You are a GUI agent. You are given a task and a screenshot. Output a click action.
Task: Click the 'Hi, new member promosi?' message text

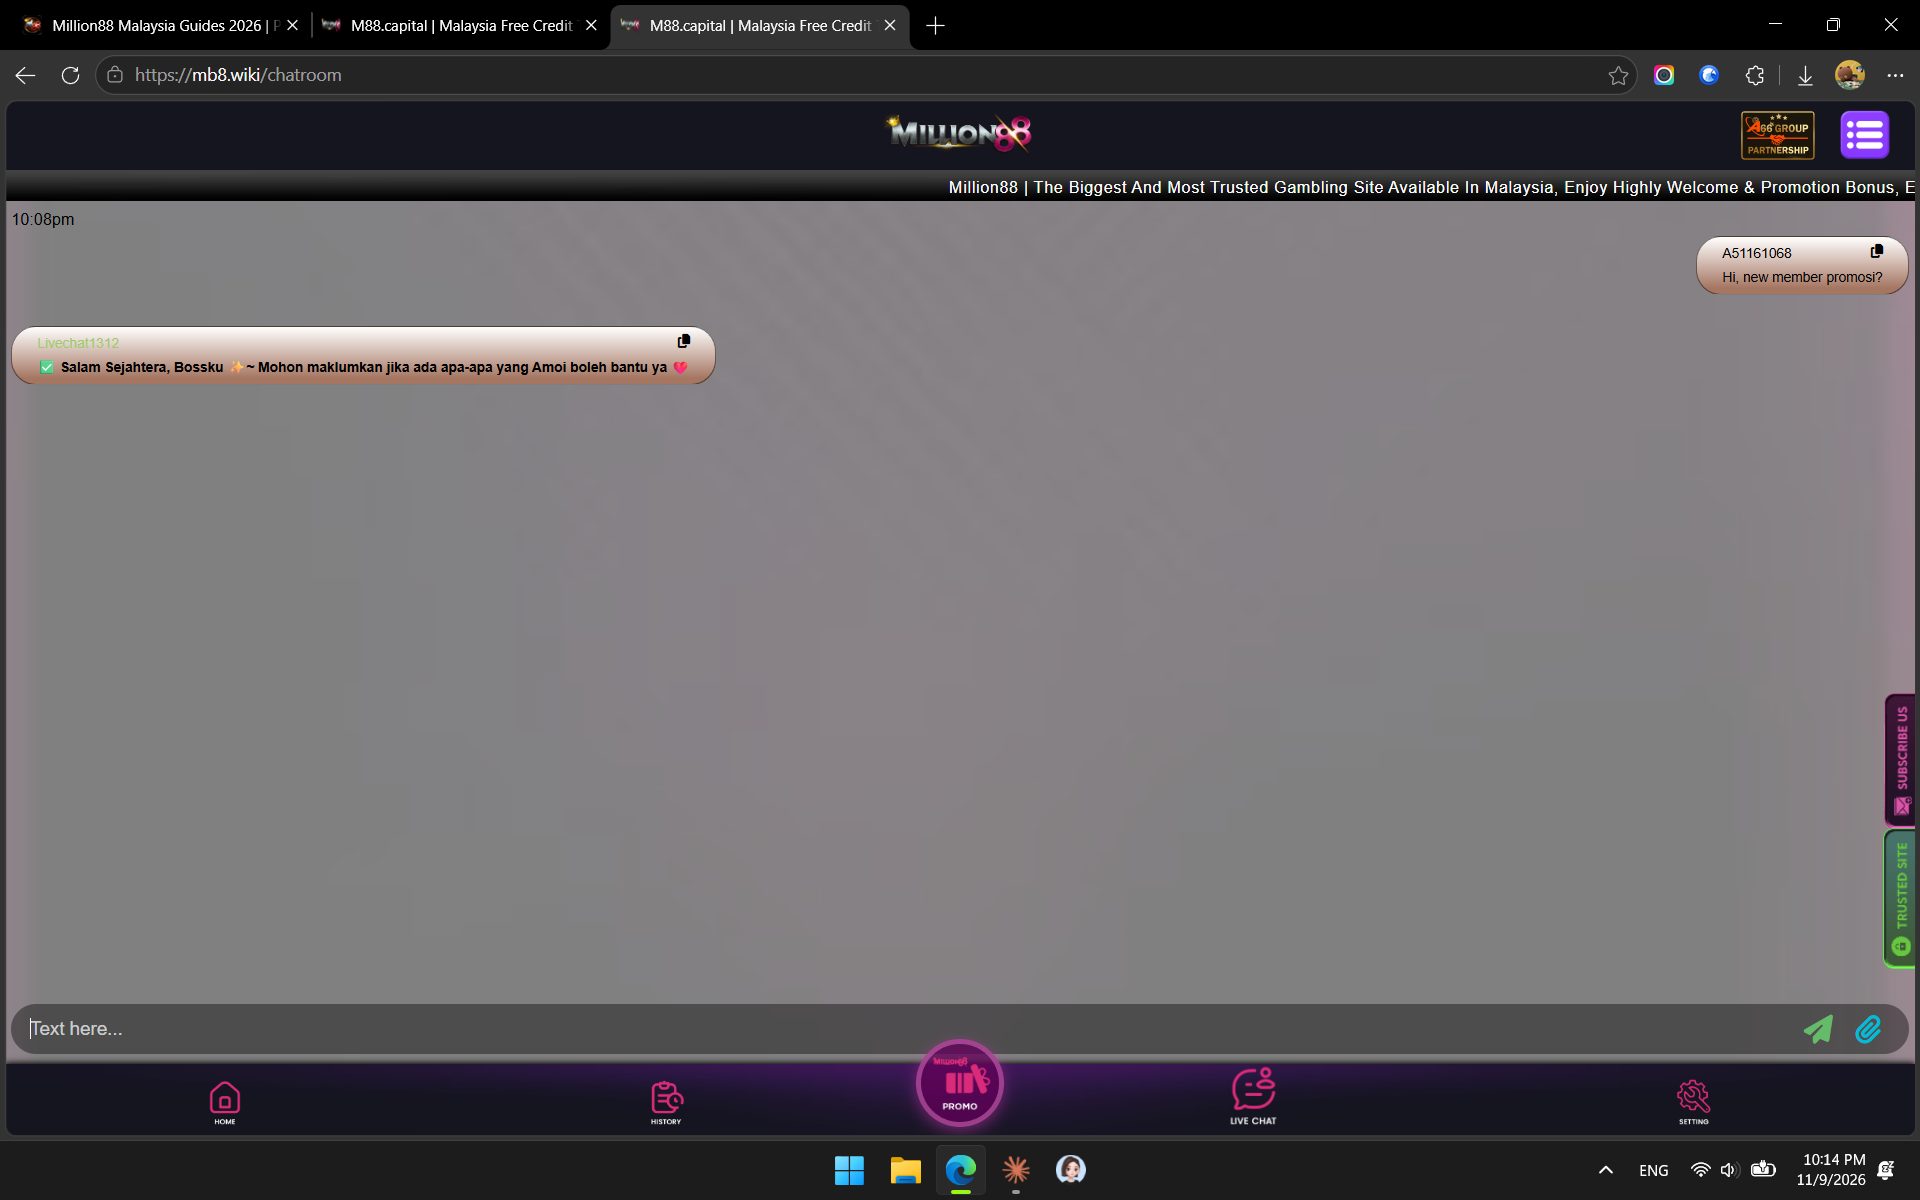(x=1802, y=277)
